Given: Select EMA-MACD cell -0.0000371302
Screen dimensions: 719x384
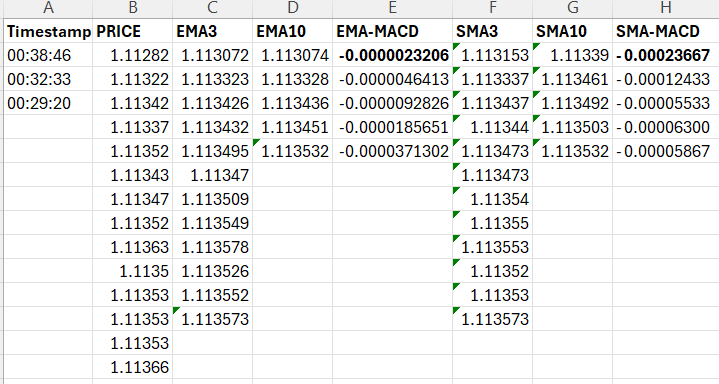Looking at the screenshot, I should click(393, 151).
